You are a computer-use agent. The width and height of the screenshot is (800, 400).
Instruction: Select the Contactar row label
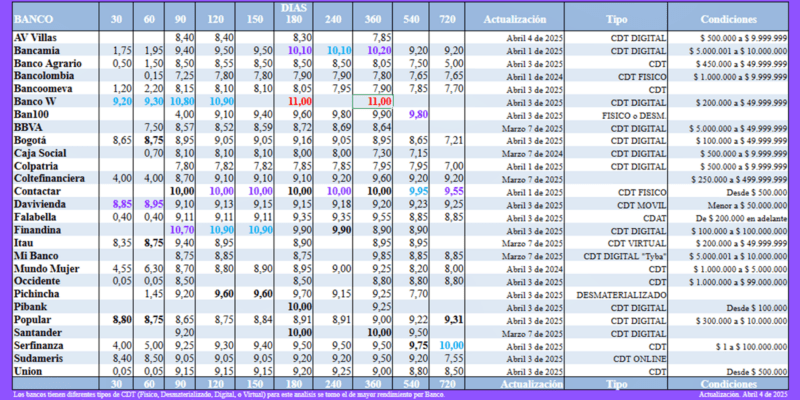point(37,191)
